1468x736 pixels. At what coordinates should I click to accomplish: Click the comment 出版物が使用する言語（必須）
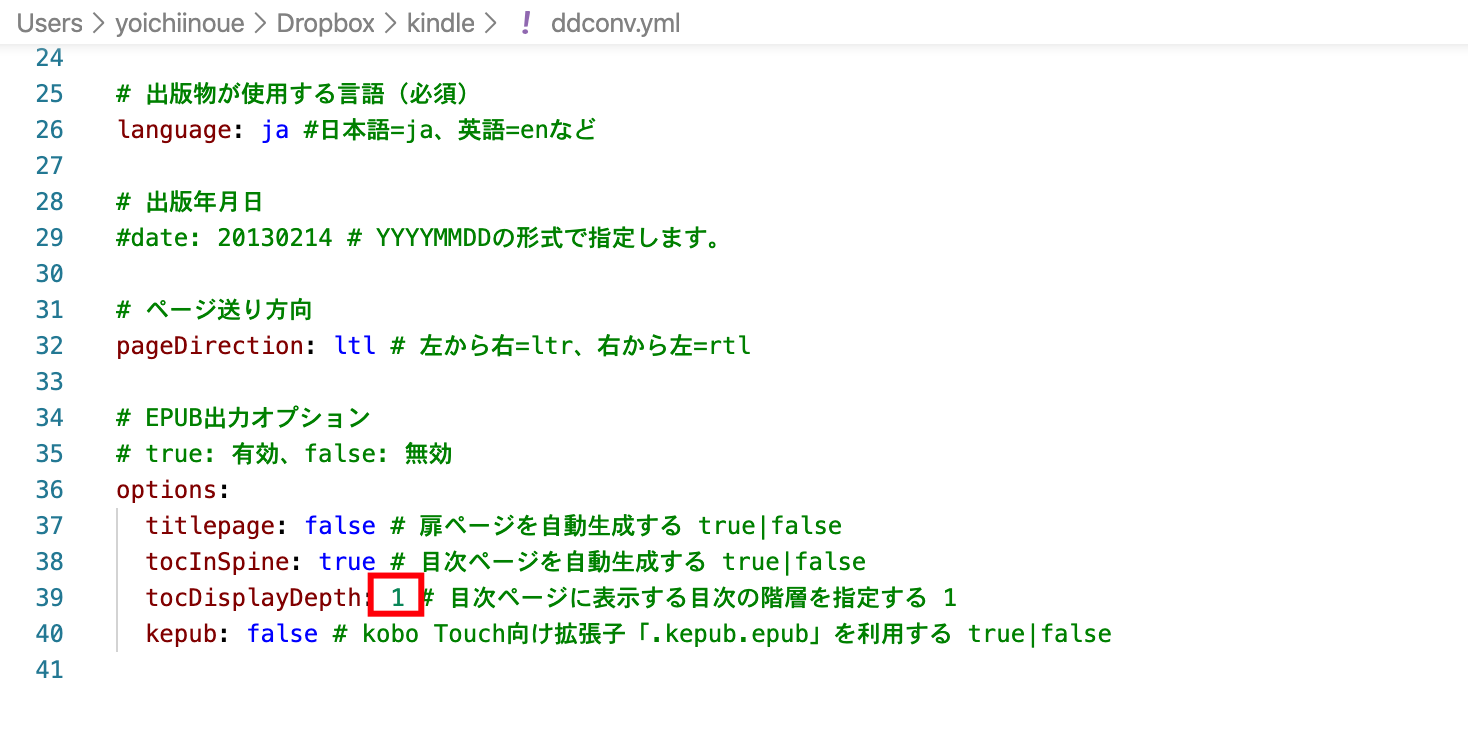308,93
